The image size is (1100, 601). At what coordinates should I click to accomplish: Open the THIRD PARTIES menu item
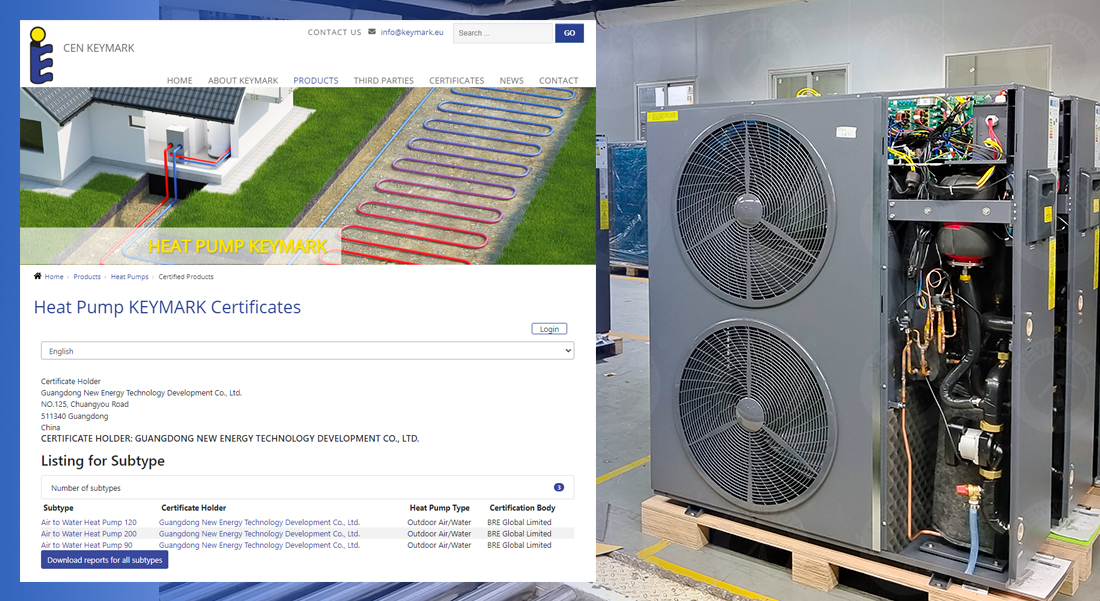[384, 81]
